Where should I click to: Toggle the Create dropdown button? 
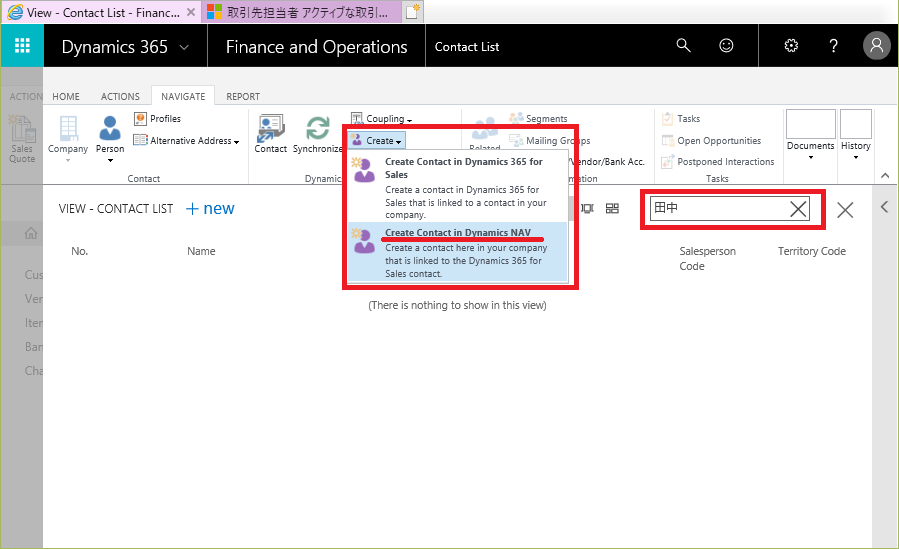tap(377, 140)
